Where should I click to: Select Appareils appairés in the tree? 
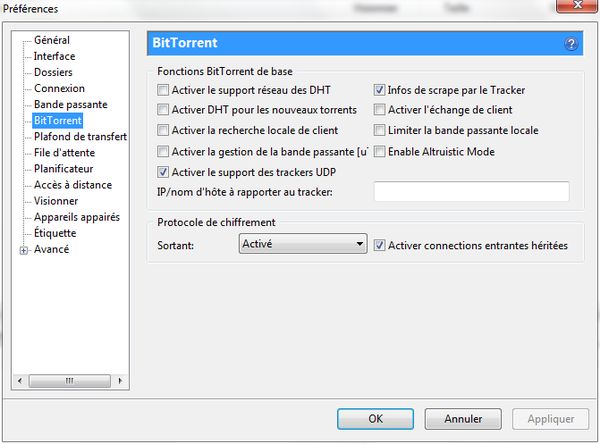click(x=77, y=217)
